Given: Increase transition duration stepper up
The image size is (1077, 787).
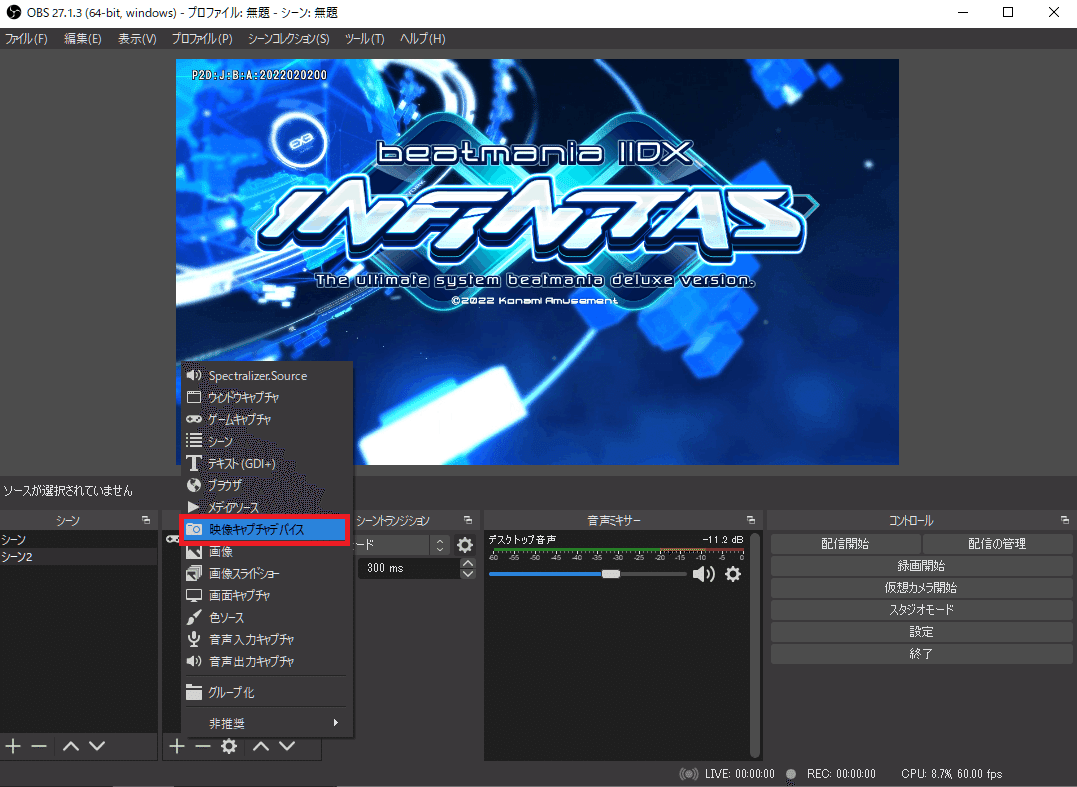Looking at the screenshot, I should [x=468, y=563].
